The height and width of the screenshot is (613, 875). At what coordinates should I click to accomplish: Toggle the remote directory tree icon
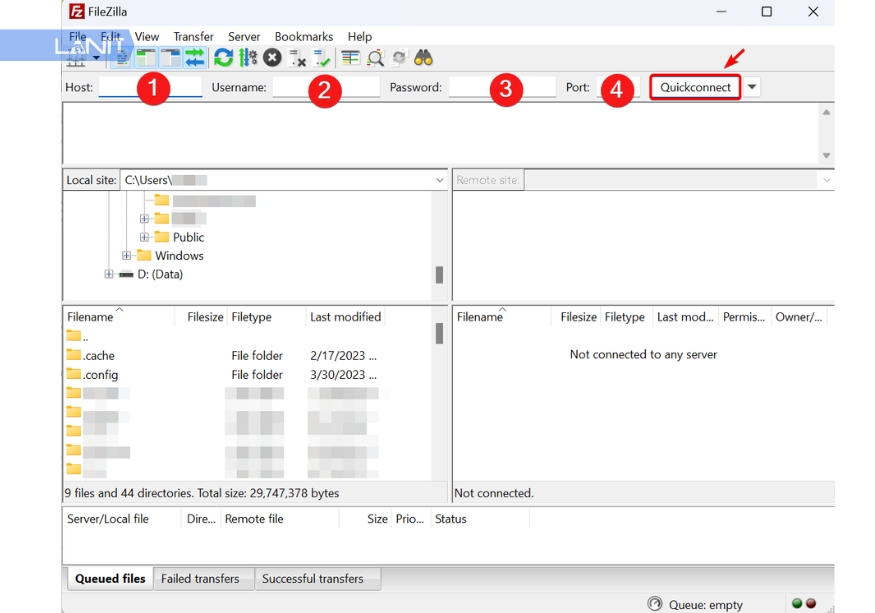click(170, 58)
